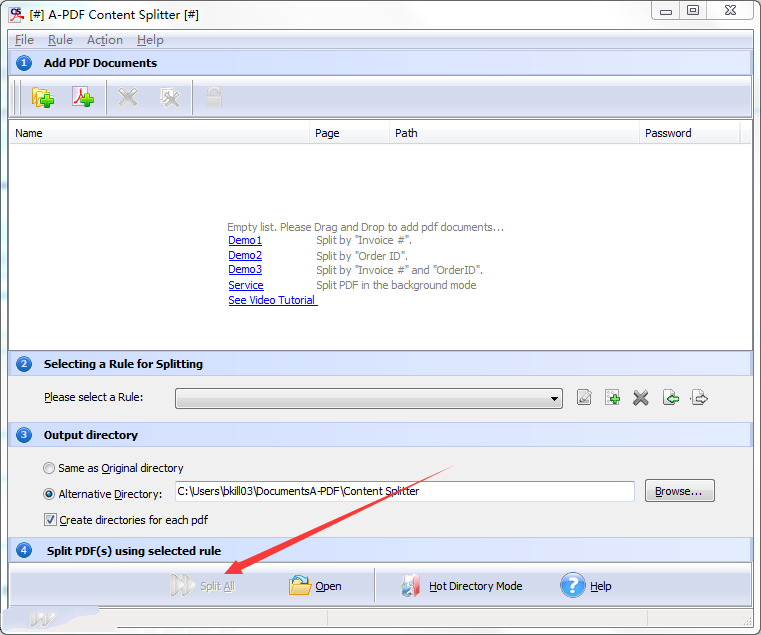
Task: Click the Remove selected document X icon
Action: tap(128, 98)
